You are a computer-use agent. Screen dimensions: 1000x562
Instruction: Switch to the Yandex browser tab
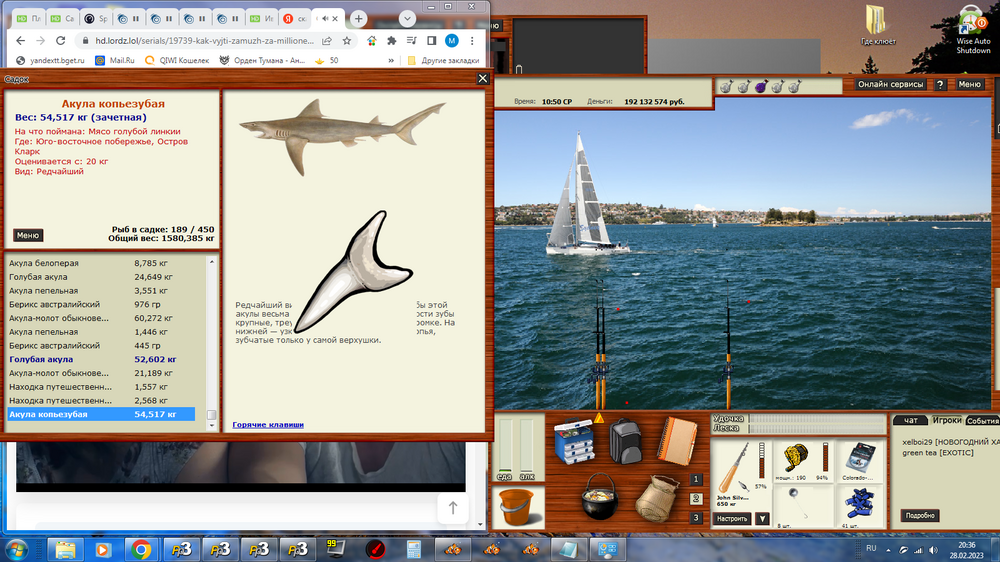(x=294, y=18)
